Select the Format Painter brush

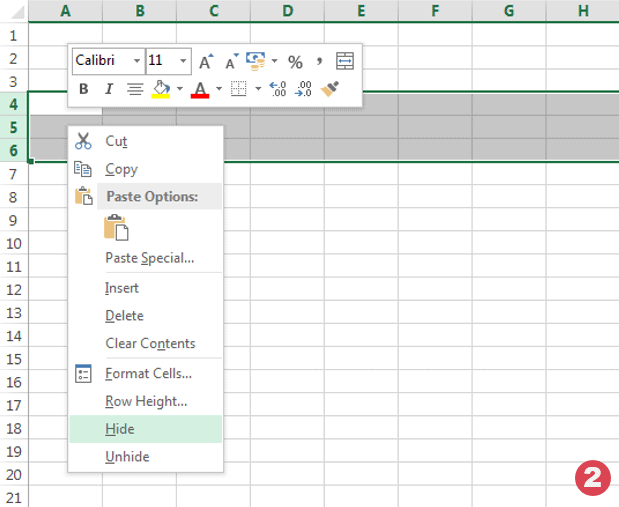(x=330, y=89)
